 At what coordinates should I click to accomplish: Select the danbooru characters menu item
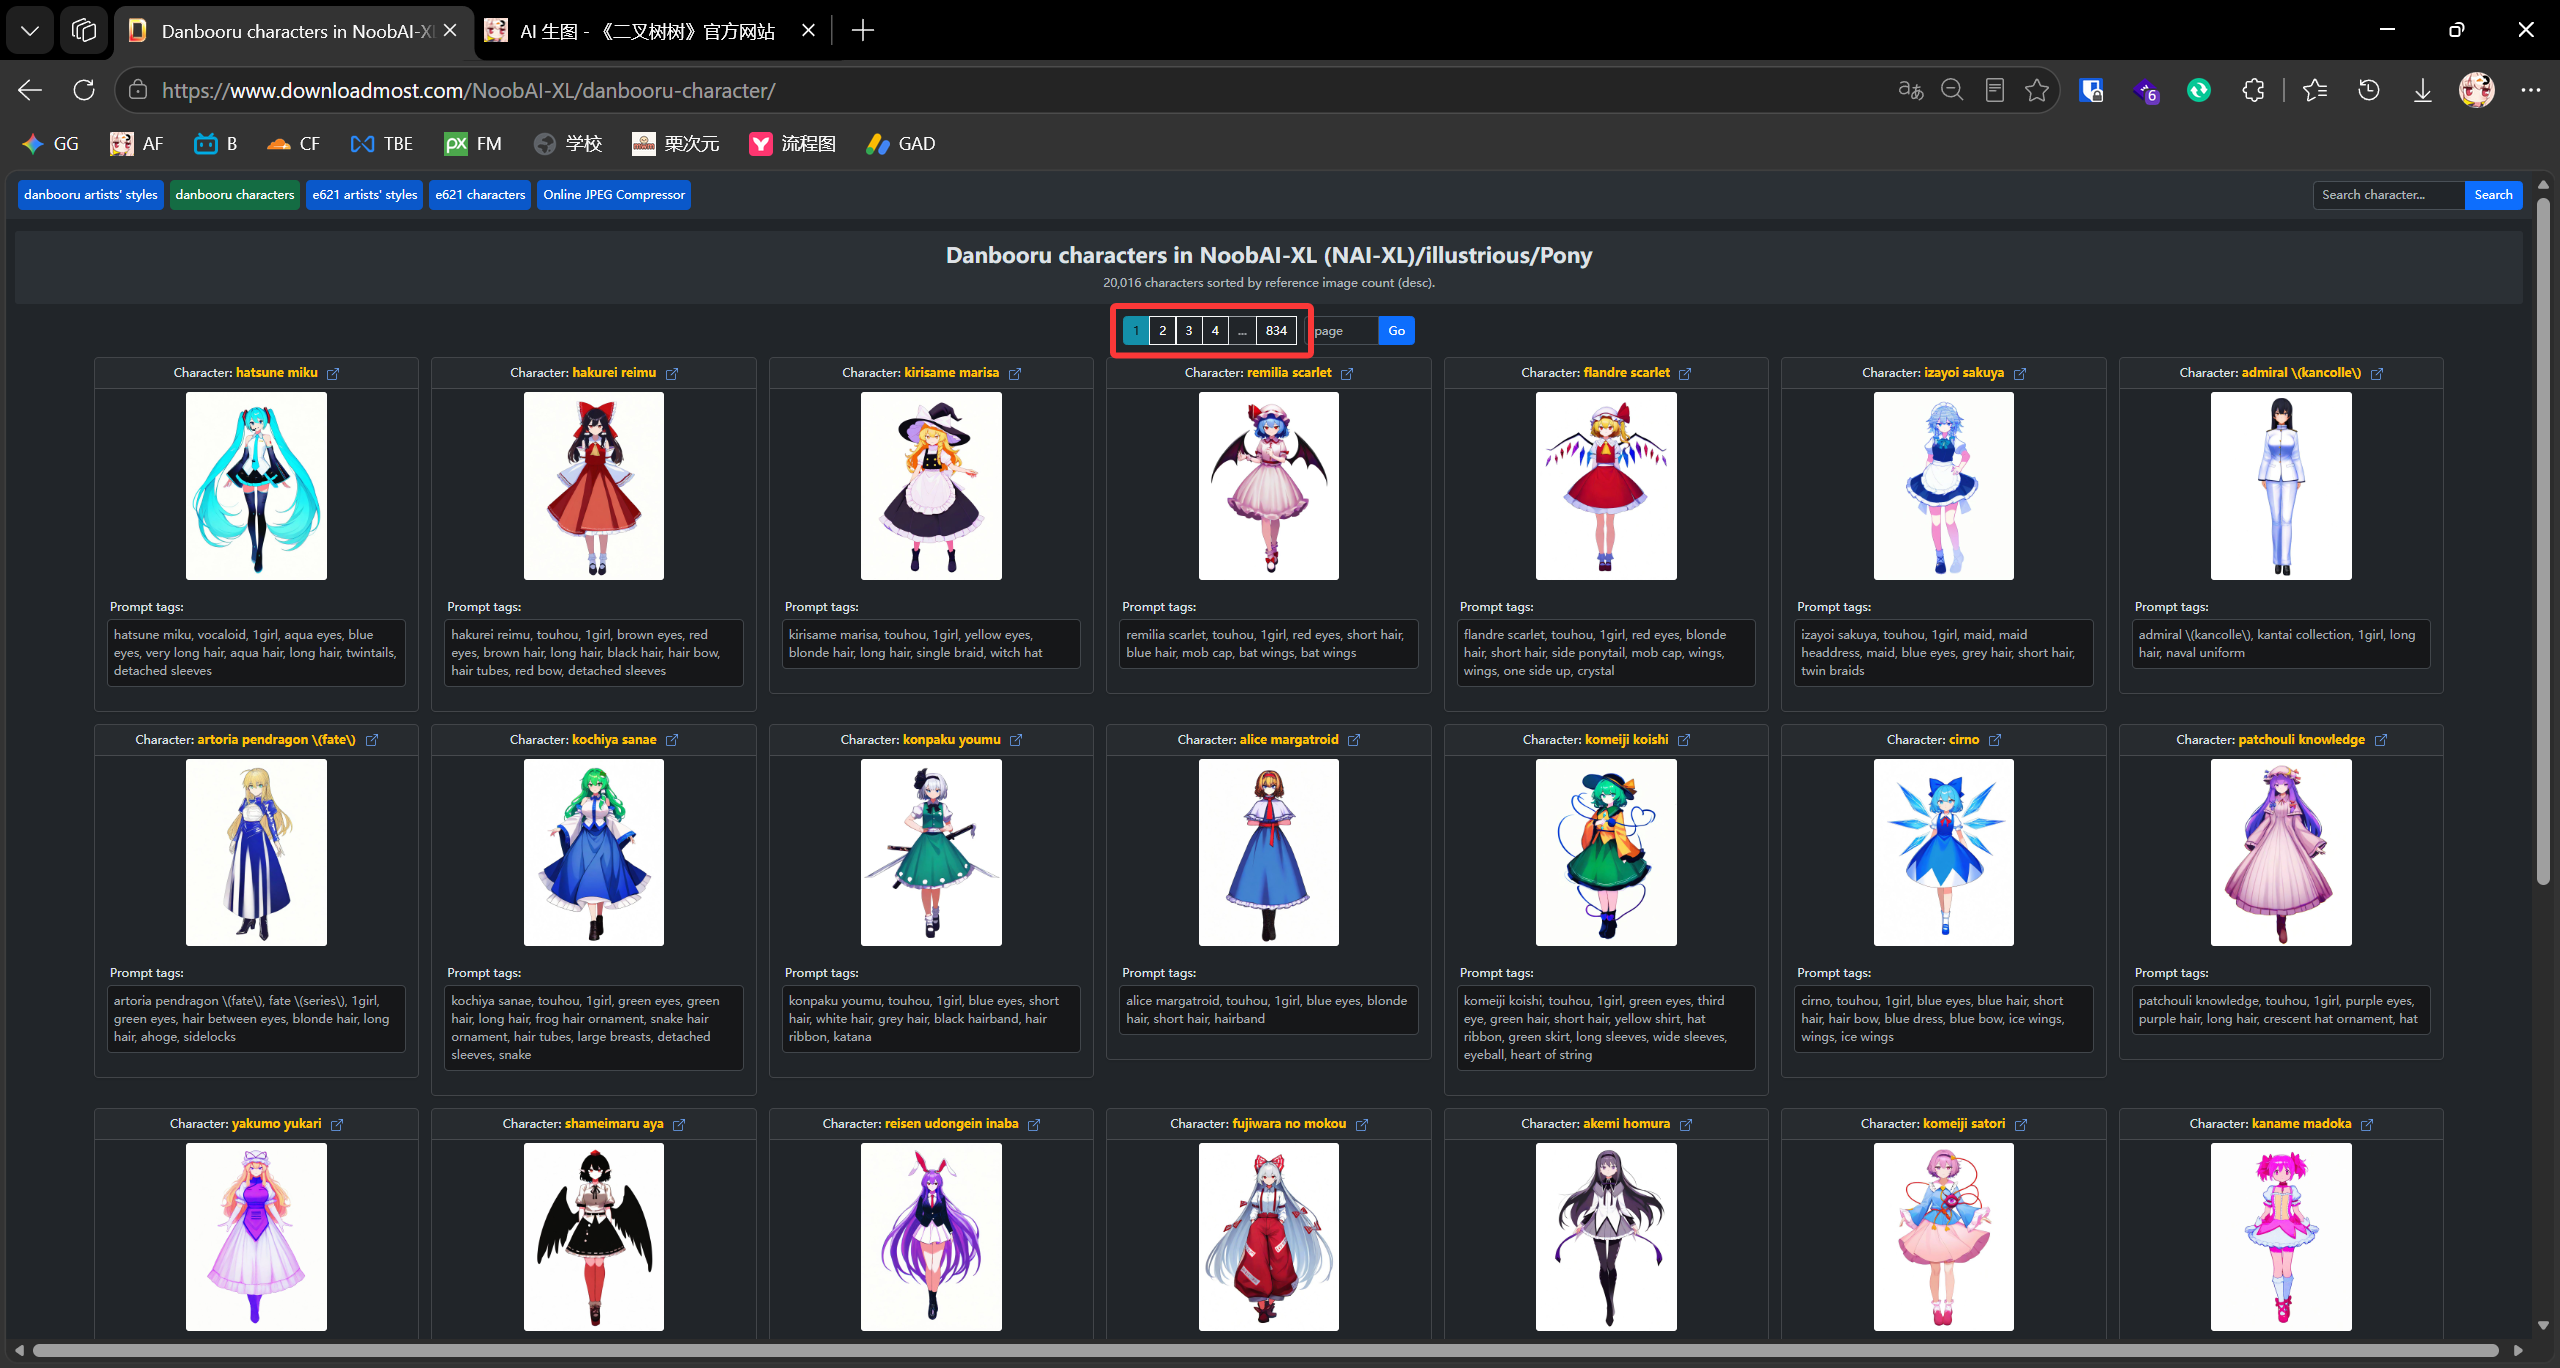(x=235, y=195)
